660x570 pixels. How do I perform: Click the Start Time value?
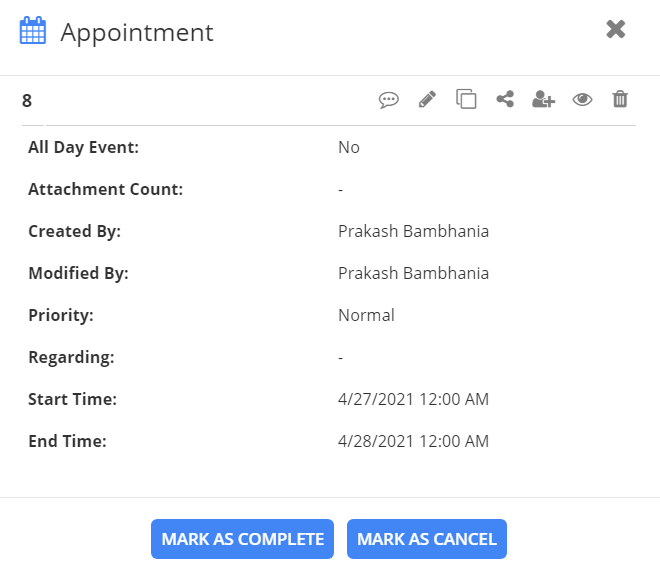tap(413, 399)
